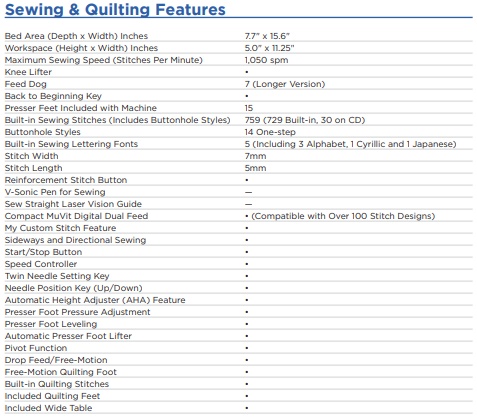The height and width of the screenshot is (420, 477).
Task: Click the Included Wide Table label
Action: 48,408
